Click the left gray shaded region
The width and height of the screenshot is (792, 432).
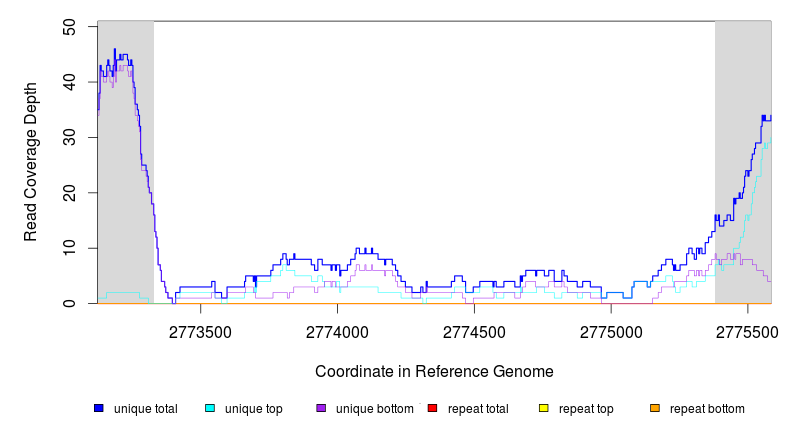125,200
